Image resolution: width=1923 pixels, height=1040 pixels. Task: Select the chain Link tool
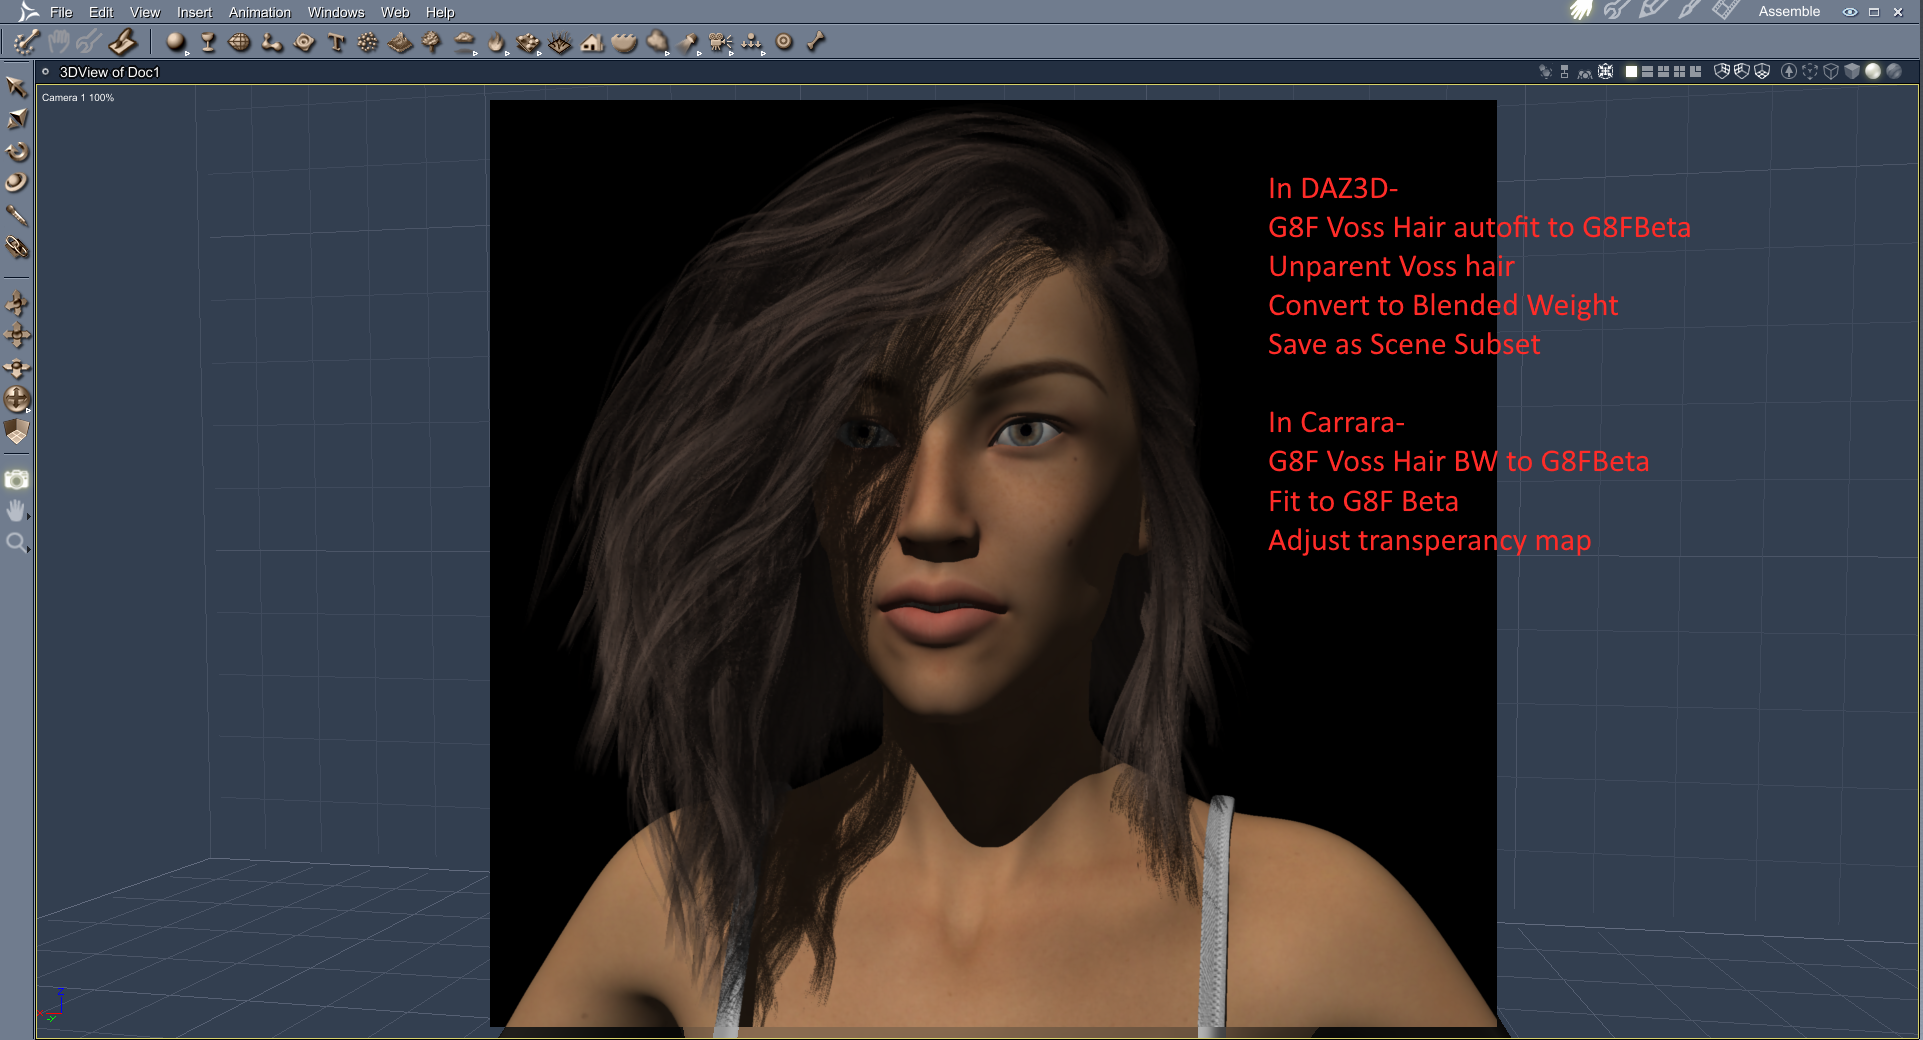[17, 247]
